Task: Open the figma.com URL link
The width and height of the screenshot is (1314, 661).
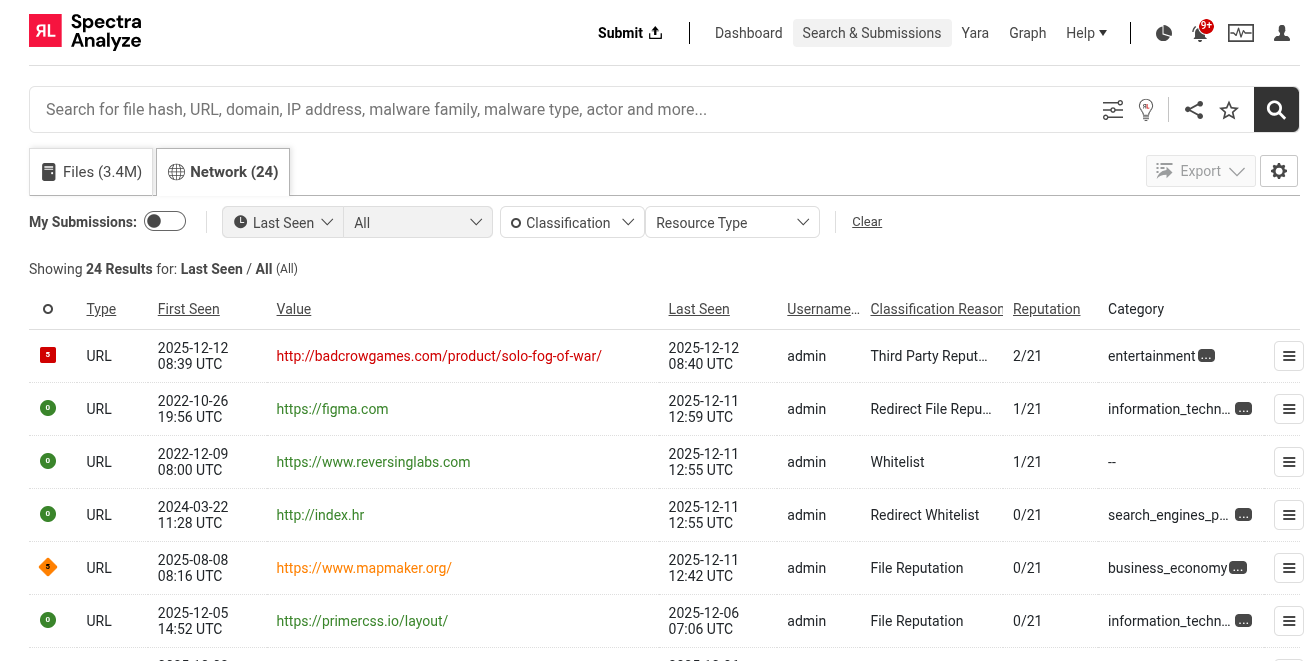Action: (332, 408)
